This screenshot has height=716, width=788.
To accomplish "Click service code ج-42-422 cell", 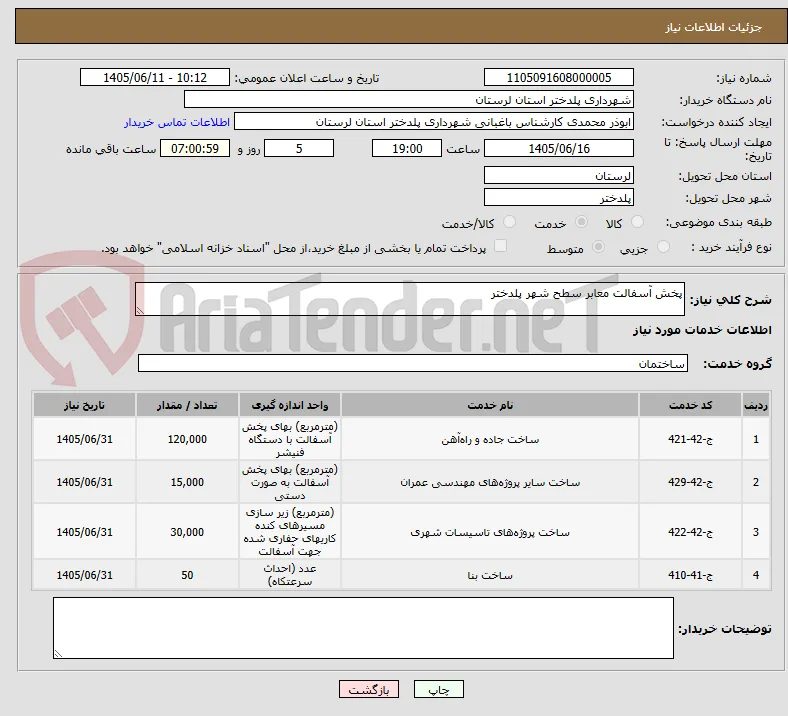I will pos(691,532).
